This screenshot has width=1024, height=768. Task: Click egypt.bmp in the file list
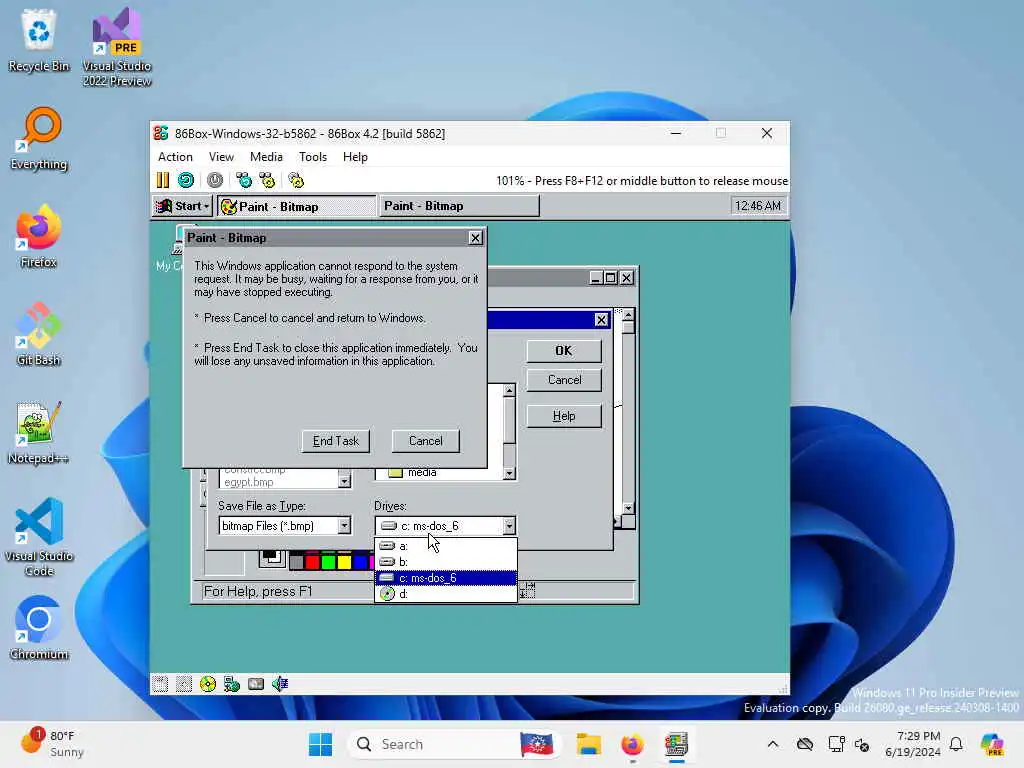coord(249,482)
